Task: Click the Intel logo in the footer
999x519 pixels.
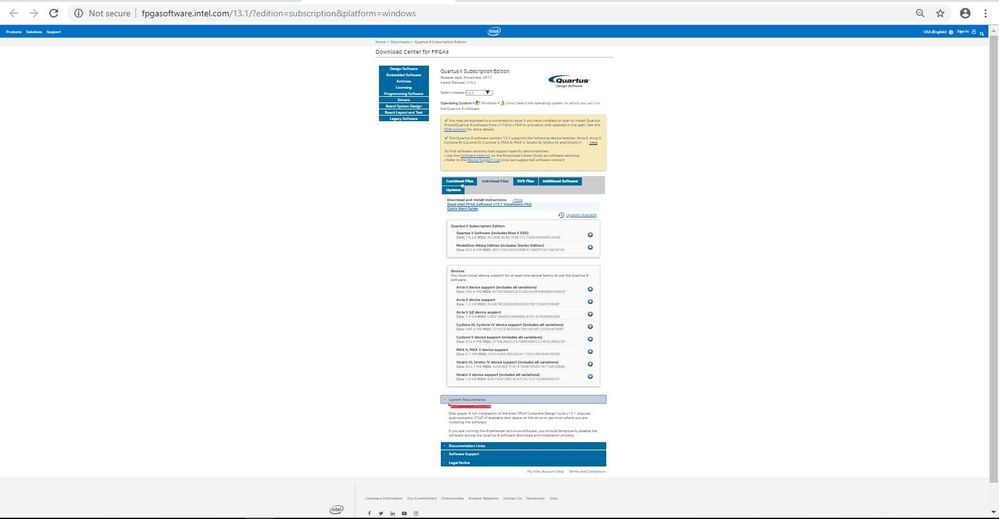Action: click(x=336, y=509)
